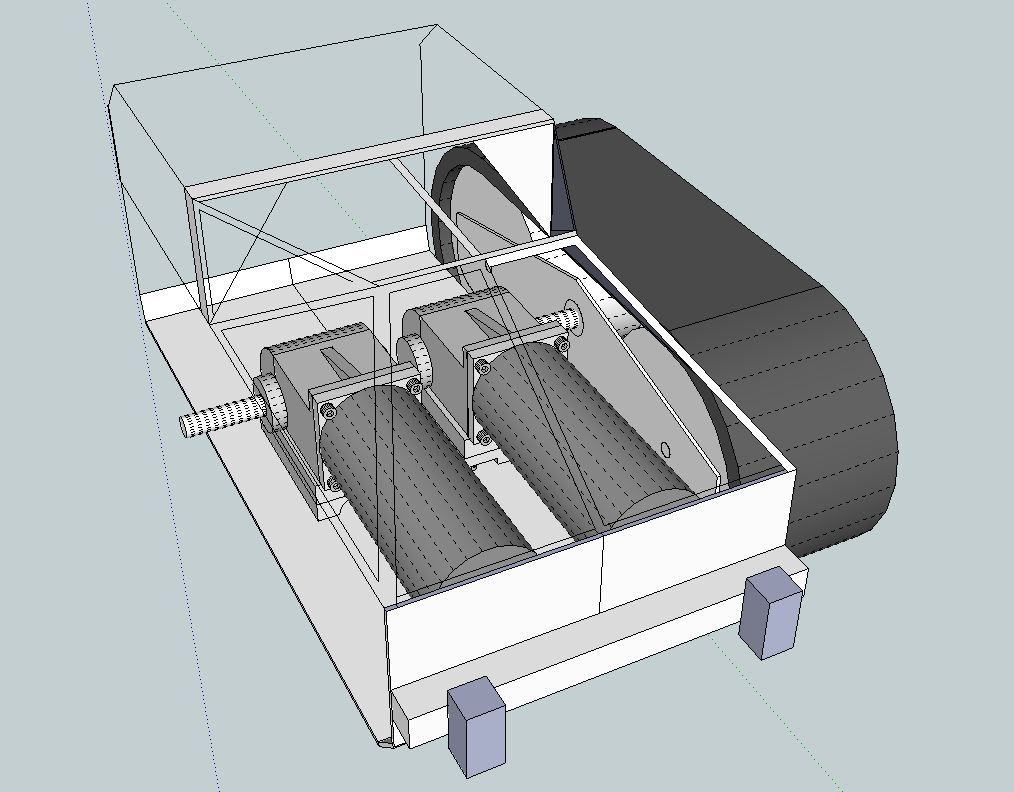The height and width of the screenshot is (792, 1014).
Task: Click the blue foot block at the front
Action: (475, 725)
